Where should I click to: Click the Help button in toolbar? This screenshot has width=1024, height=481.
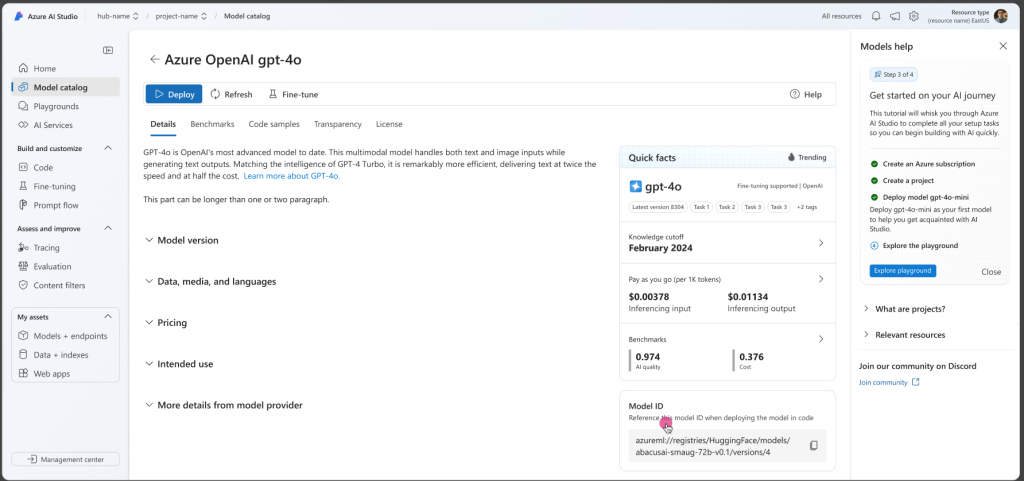(x=806, y=94)
